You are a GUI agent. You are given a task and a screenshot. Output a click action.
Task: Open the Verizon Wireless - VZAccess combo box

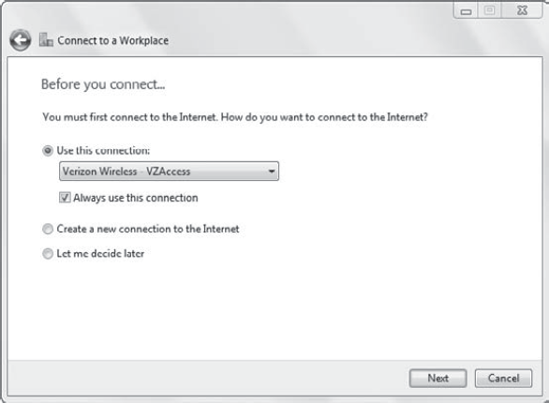(x=169, y=171)
